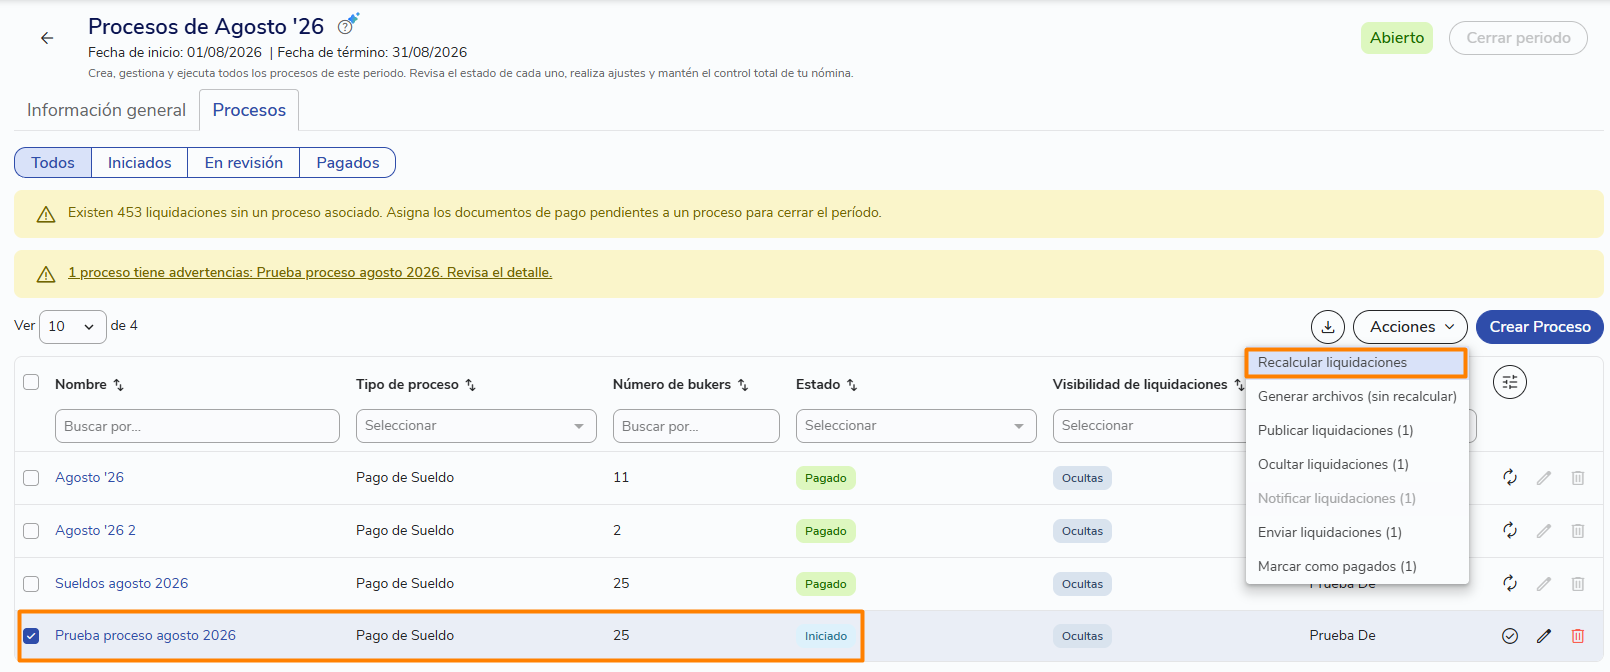This screenshot has width=1610, height=672.
Task: Choose Ocultar liquidaciones (1) option
Action: coord(1357,465)
